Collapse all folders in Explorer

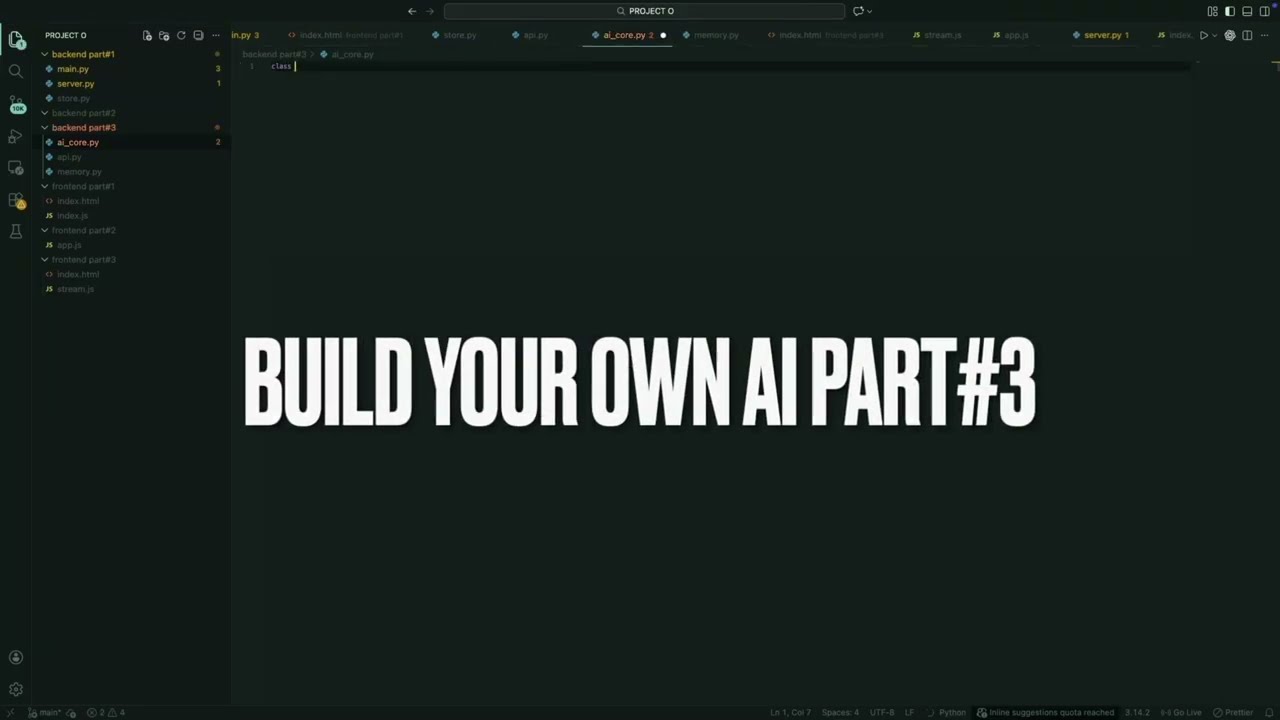click(x=198, y=35)
